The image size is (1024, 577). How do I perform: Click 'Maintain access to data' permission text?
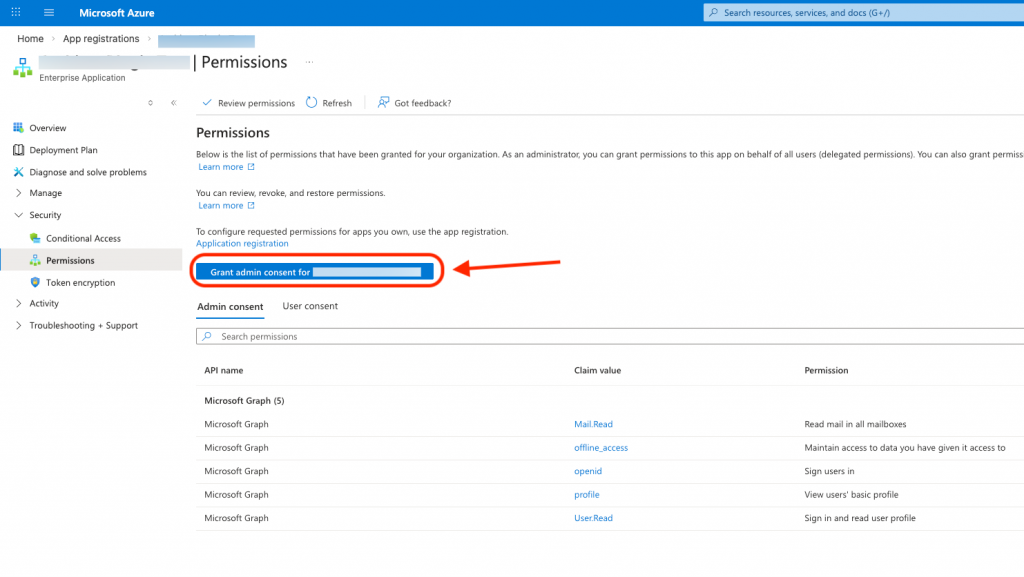click(904, 448)
